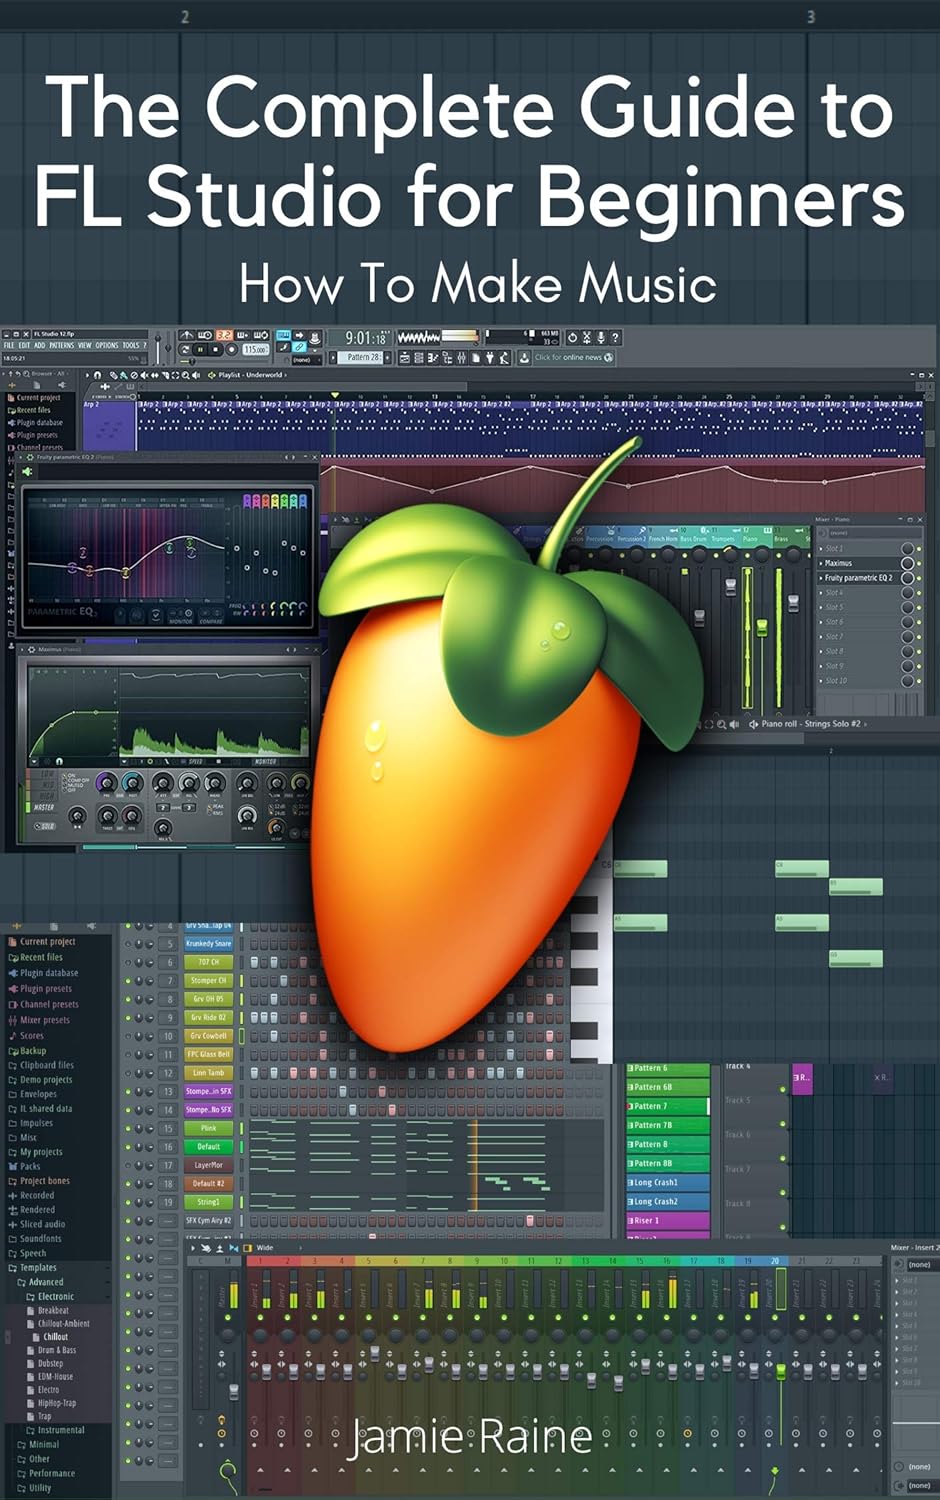940x1500 pixels.
Task: Open the OPTIONS menu
Action: coord(106,345)
